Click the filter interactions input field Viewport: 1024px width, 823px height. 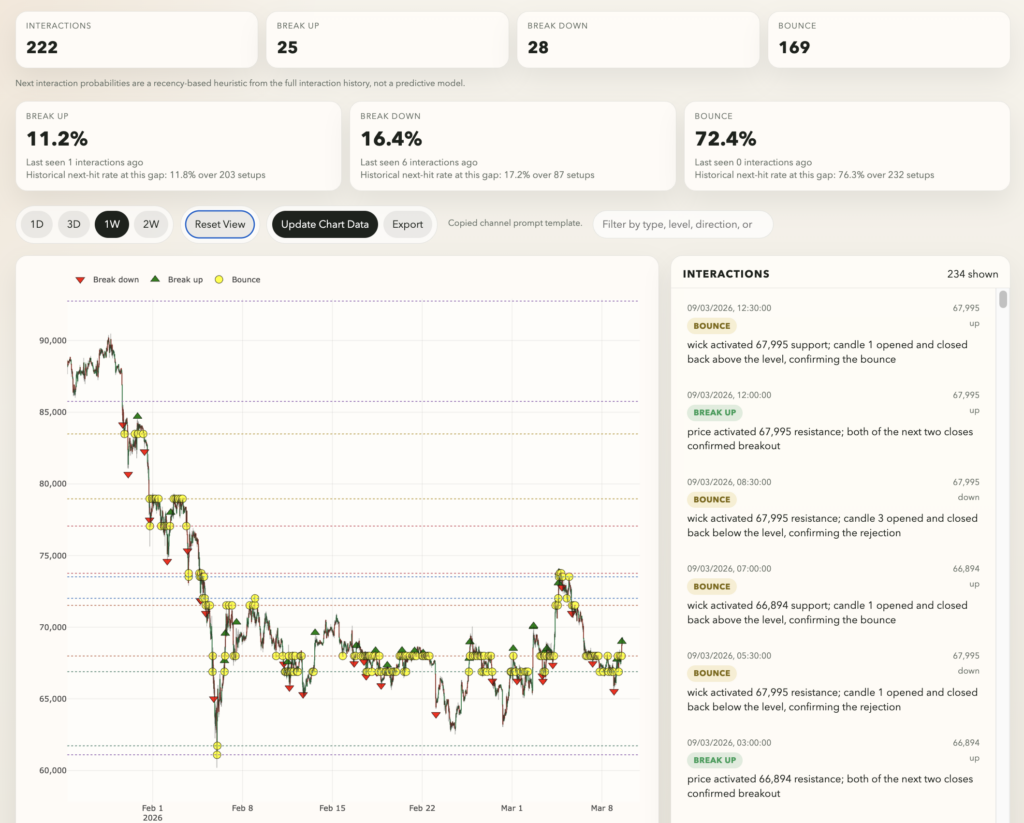point(682,224)
